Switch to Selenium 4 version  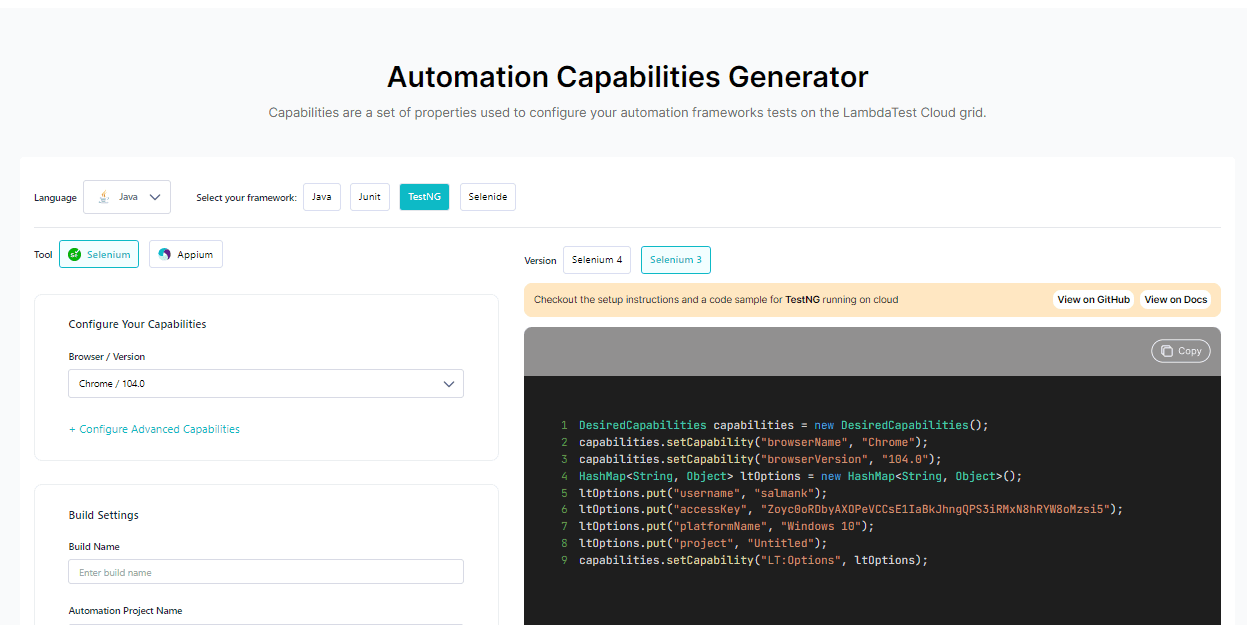[597, 260]
